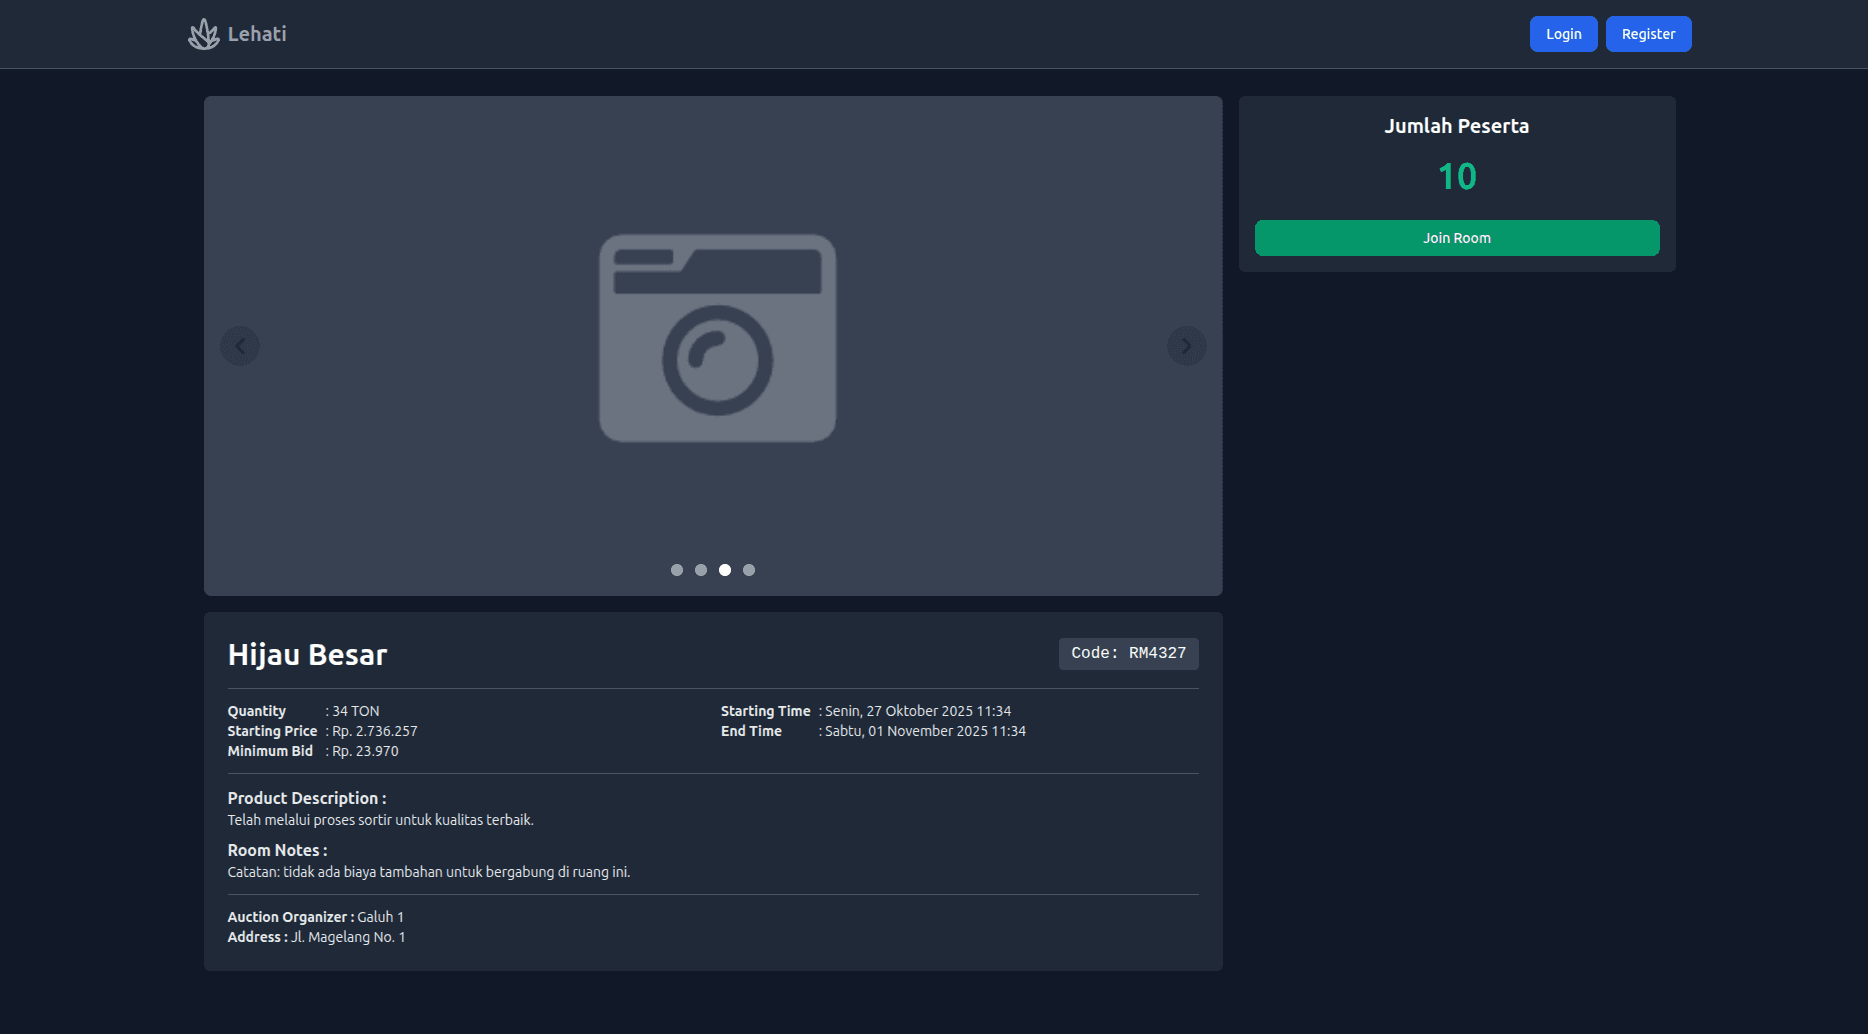This screenshot has width=1868, height=1034.
Task: Click the camera placeholder image
Action: [717, 338]
